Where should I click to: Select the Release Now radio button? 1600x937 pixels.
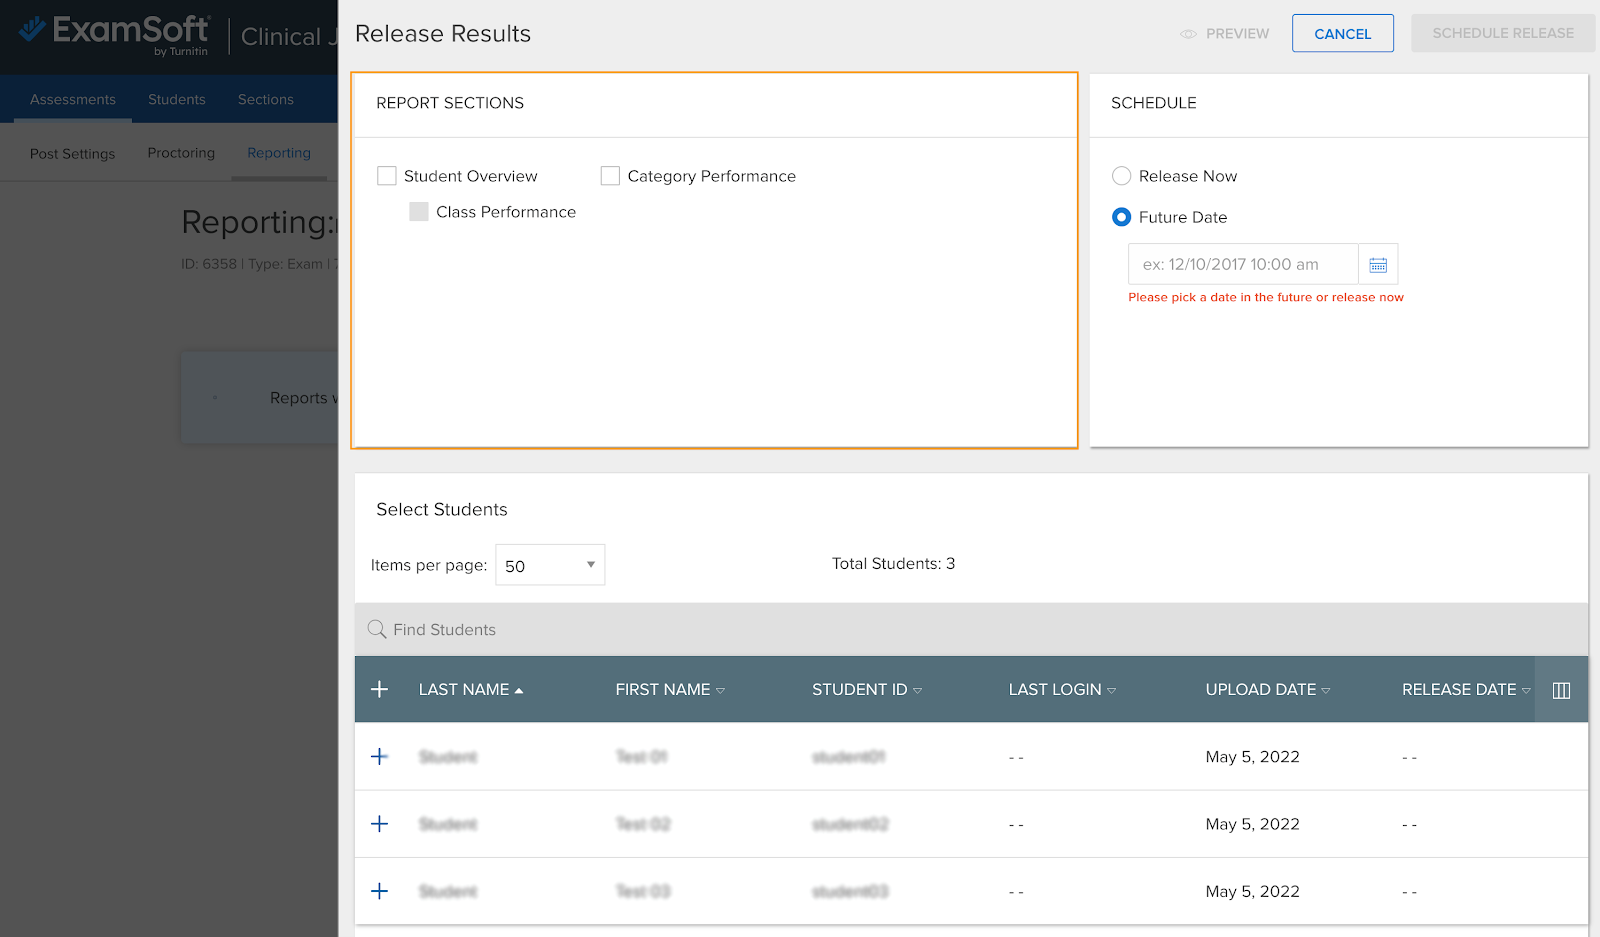pyautogui.click(x=1121, y=175)
